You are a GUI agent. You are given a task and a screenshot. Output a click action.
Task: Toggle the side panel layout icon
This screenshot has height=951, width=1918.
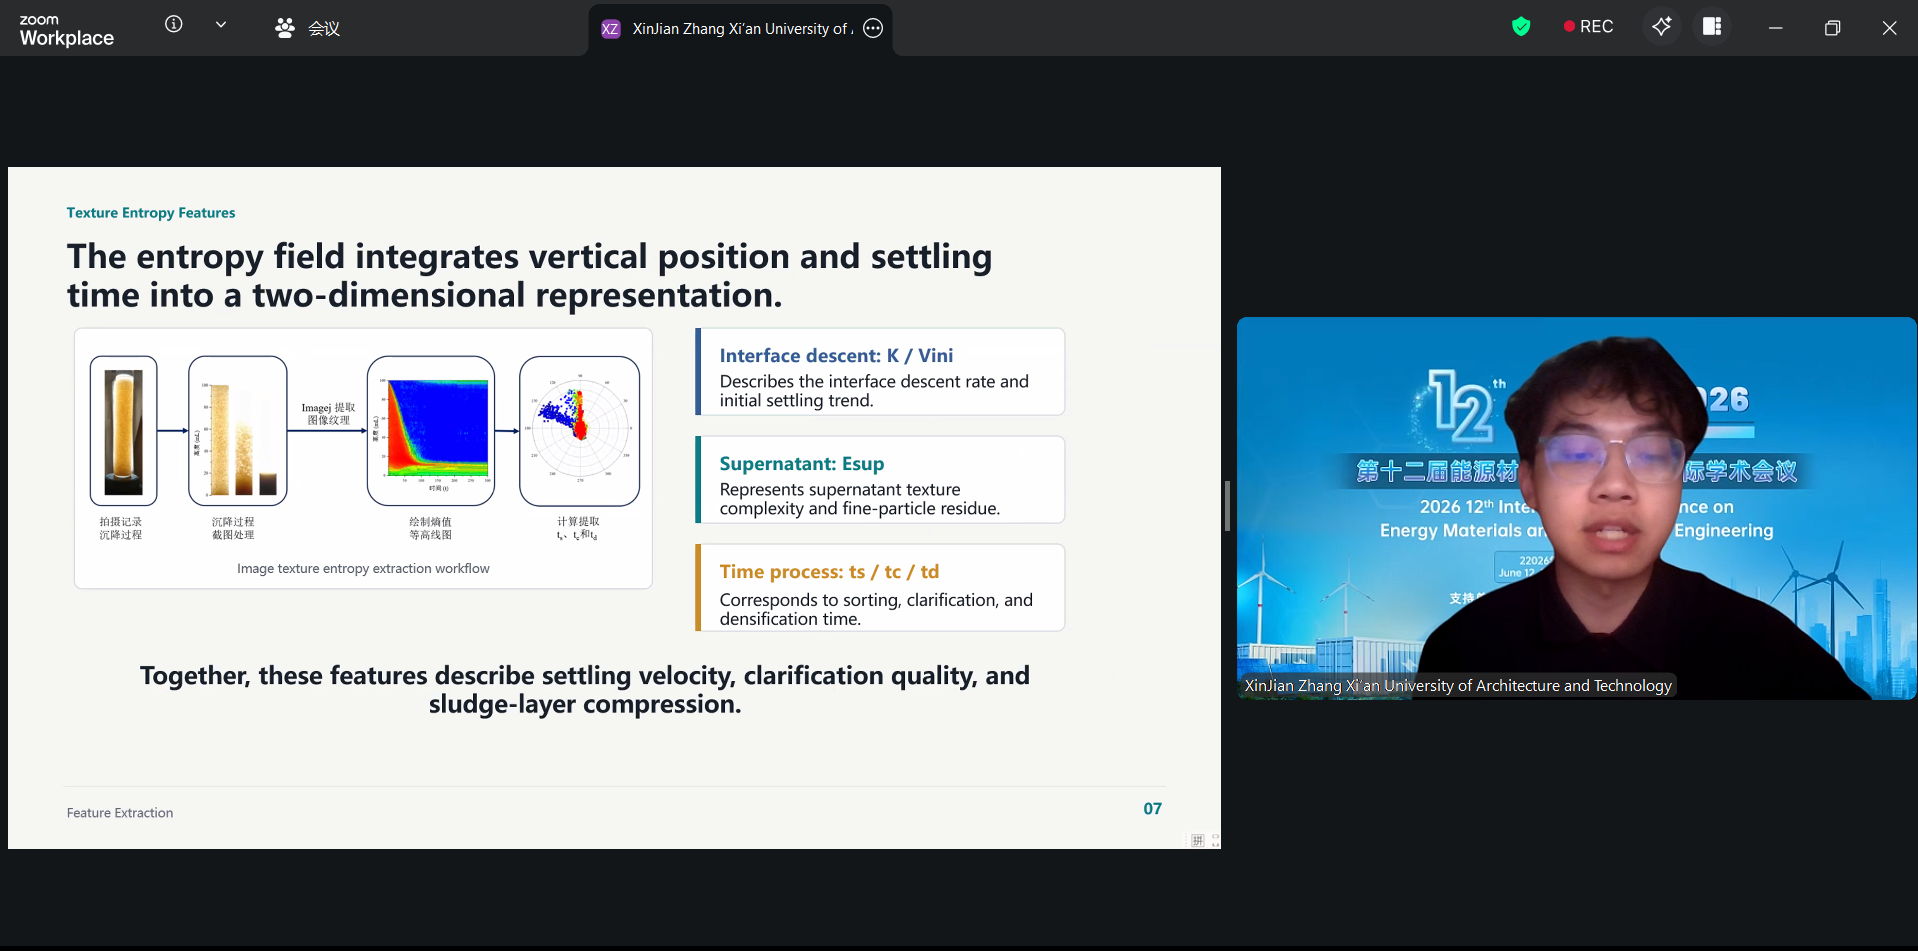[x=1712, y=27]
